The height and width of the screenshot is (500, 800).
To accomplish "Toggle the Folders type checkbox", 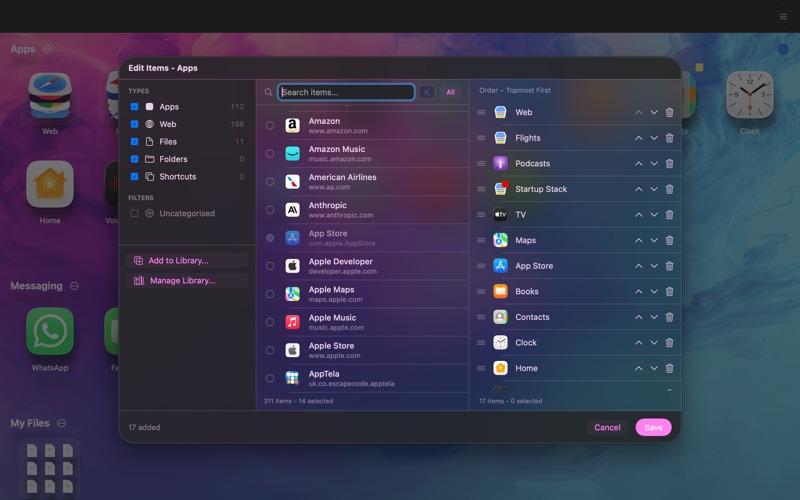I will (x=134, y=159).
